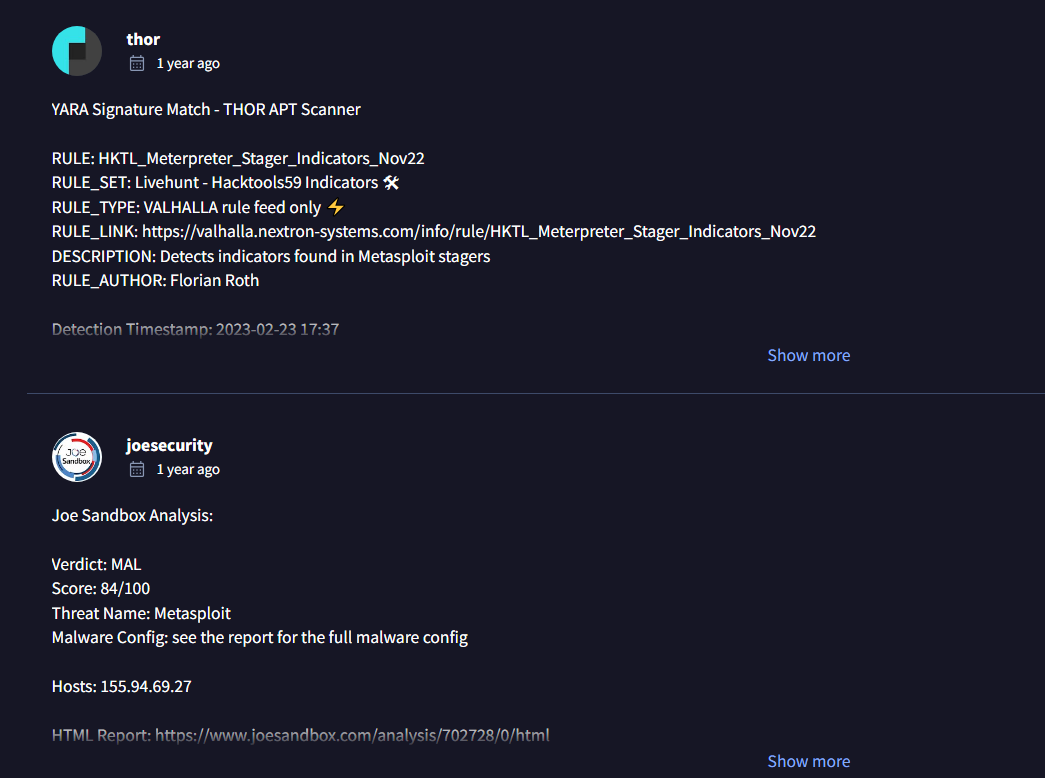Click the host IP 155.94.69.27
The width and height of the screenshot is (1045, 778).
tap(147, 687)
